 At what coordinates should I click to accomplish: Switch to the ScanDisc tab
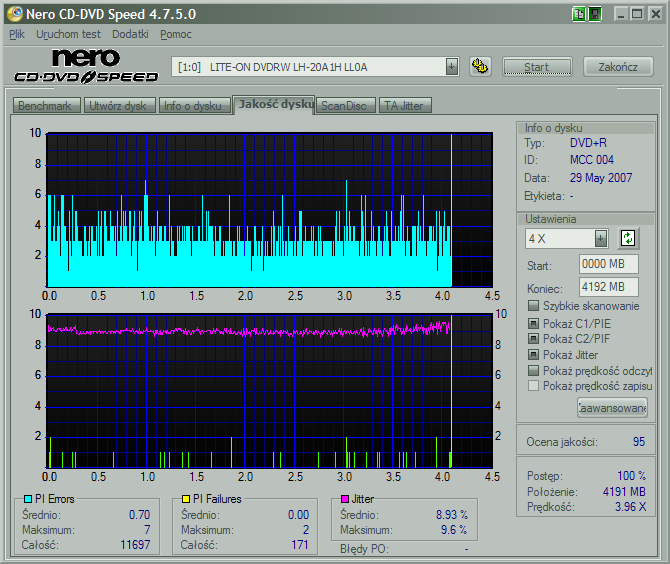pos(345,106)
